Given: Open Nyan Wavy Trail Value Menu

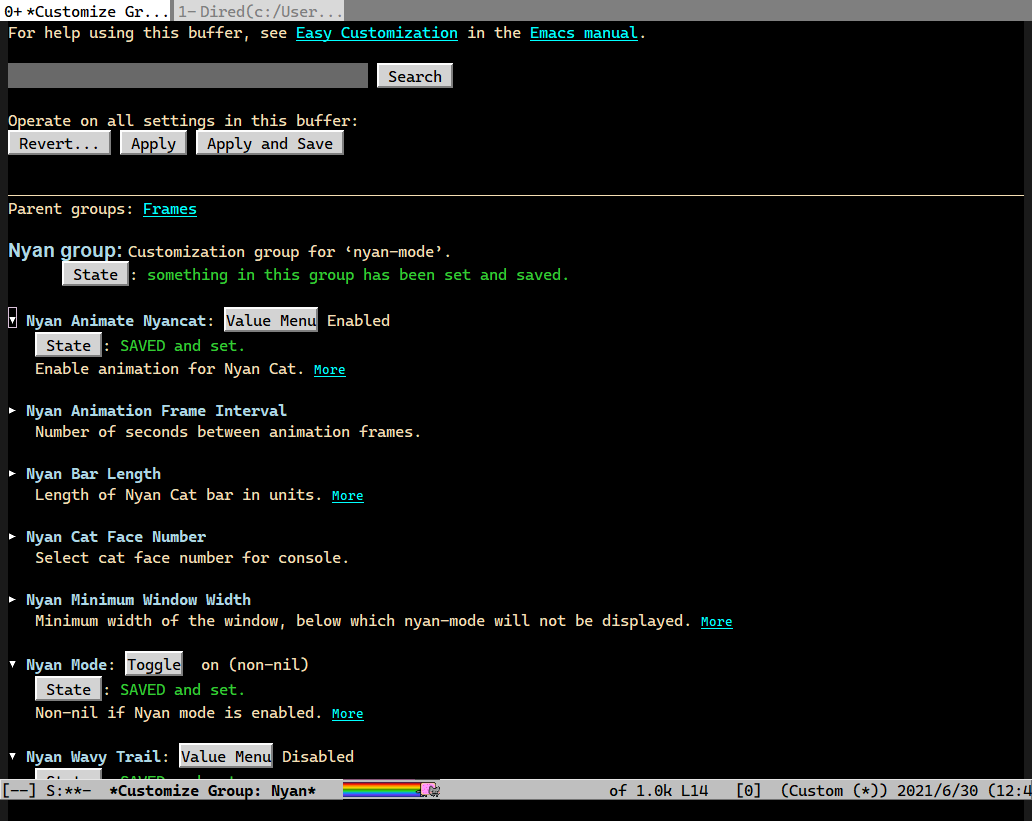Looking at the screenshot, I should point(226,756).
